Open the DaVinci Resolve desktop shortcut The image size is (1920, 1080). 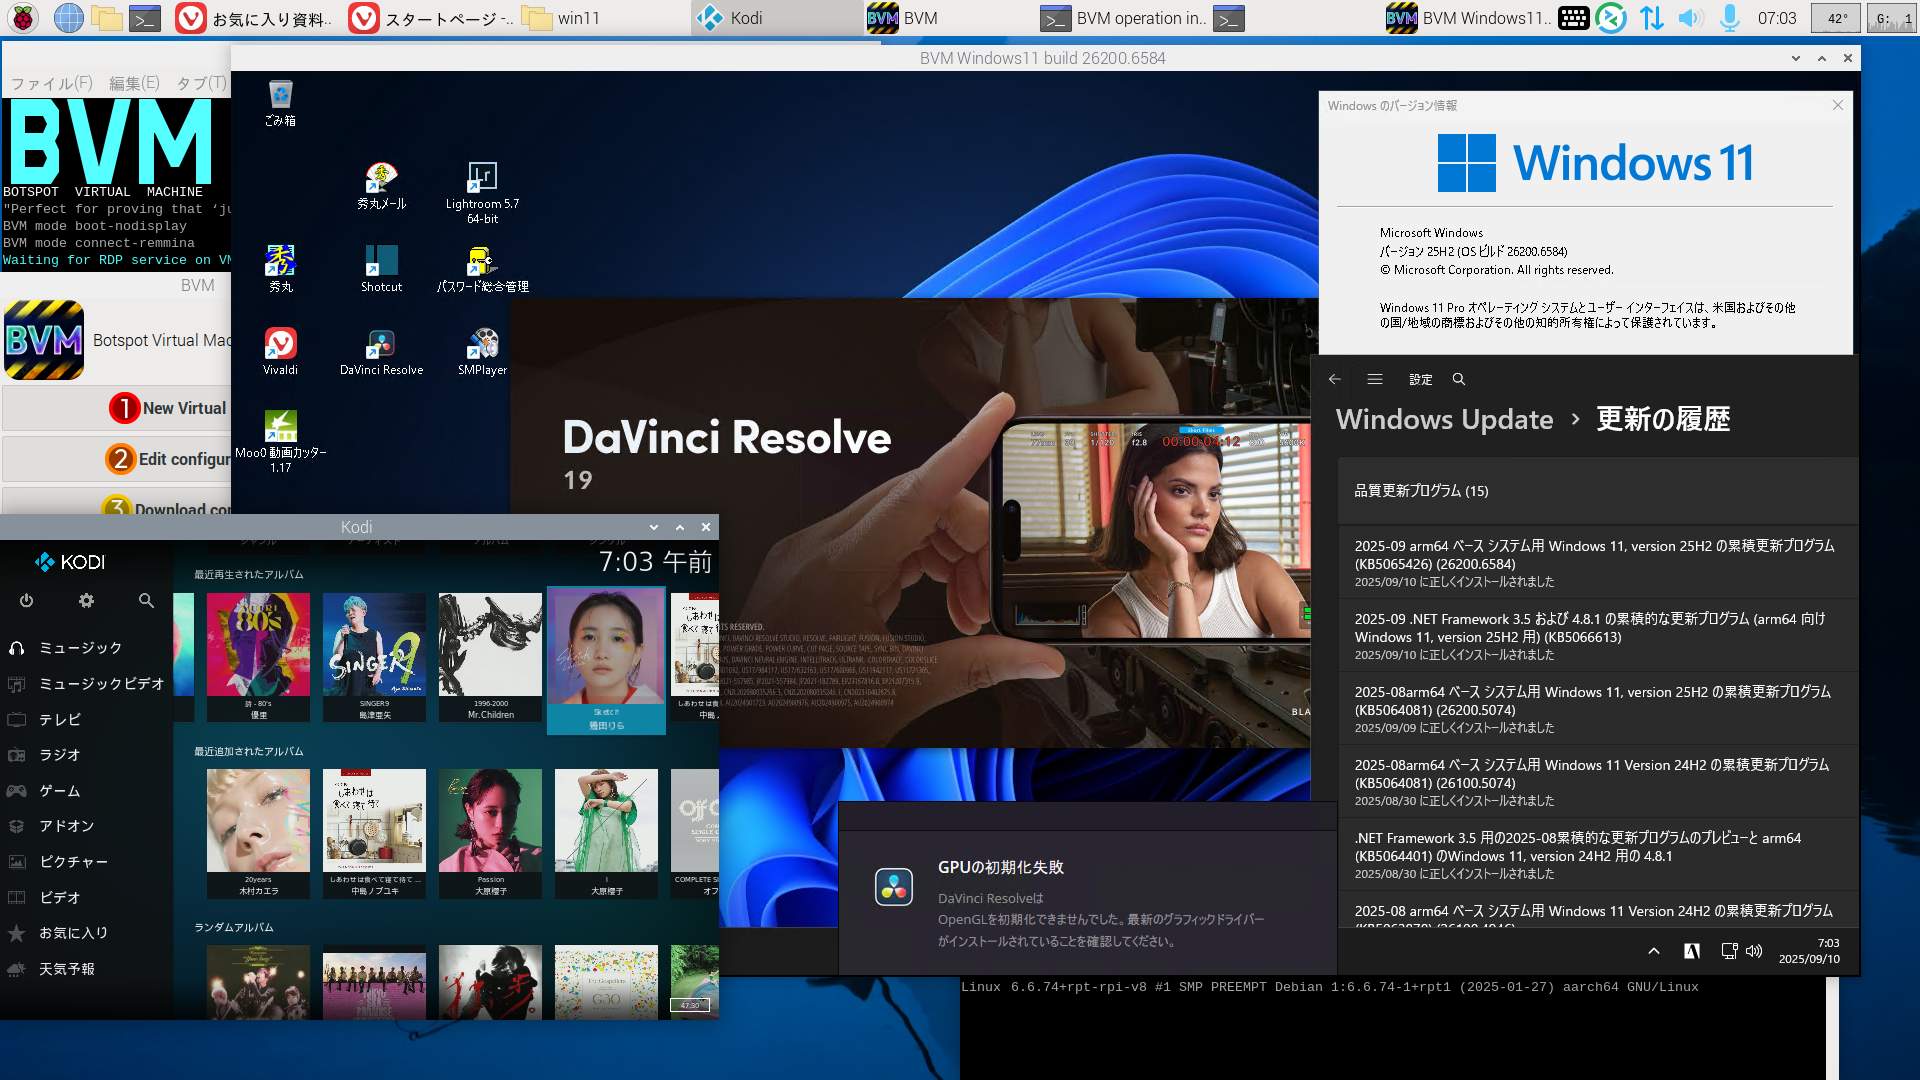pos(381,352)
